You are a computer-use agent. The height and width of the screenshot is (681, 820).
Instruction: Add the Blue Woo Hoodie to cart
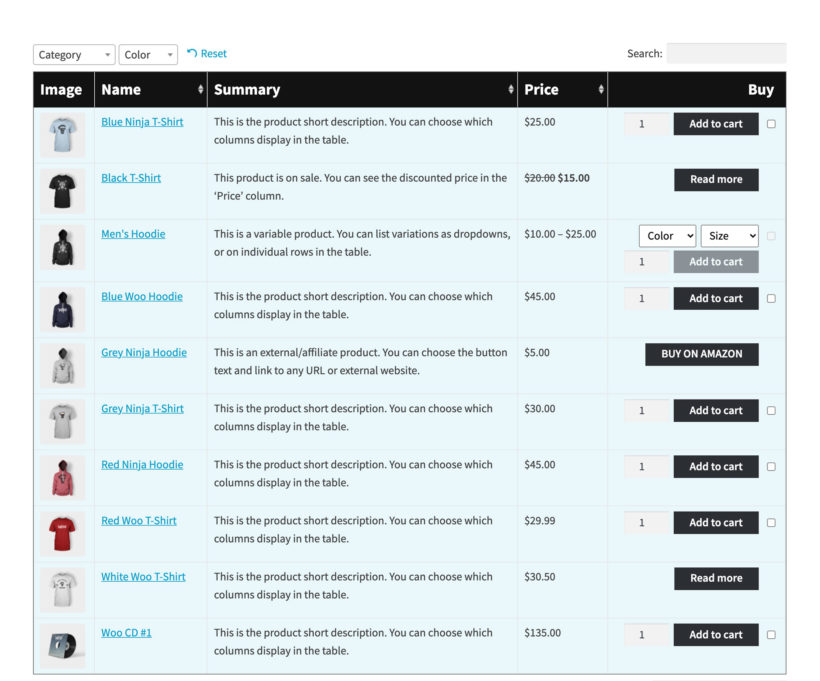(x=716, y=298)
